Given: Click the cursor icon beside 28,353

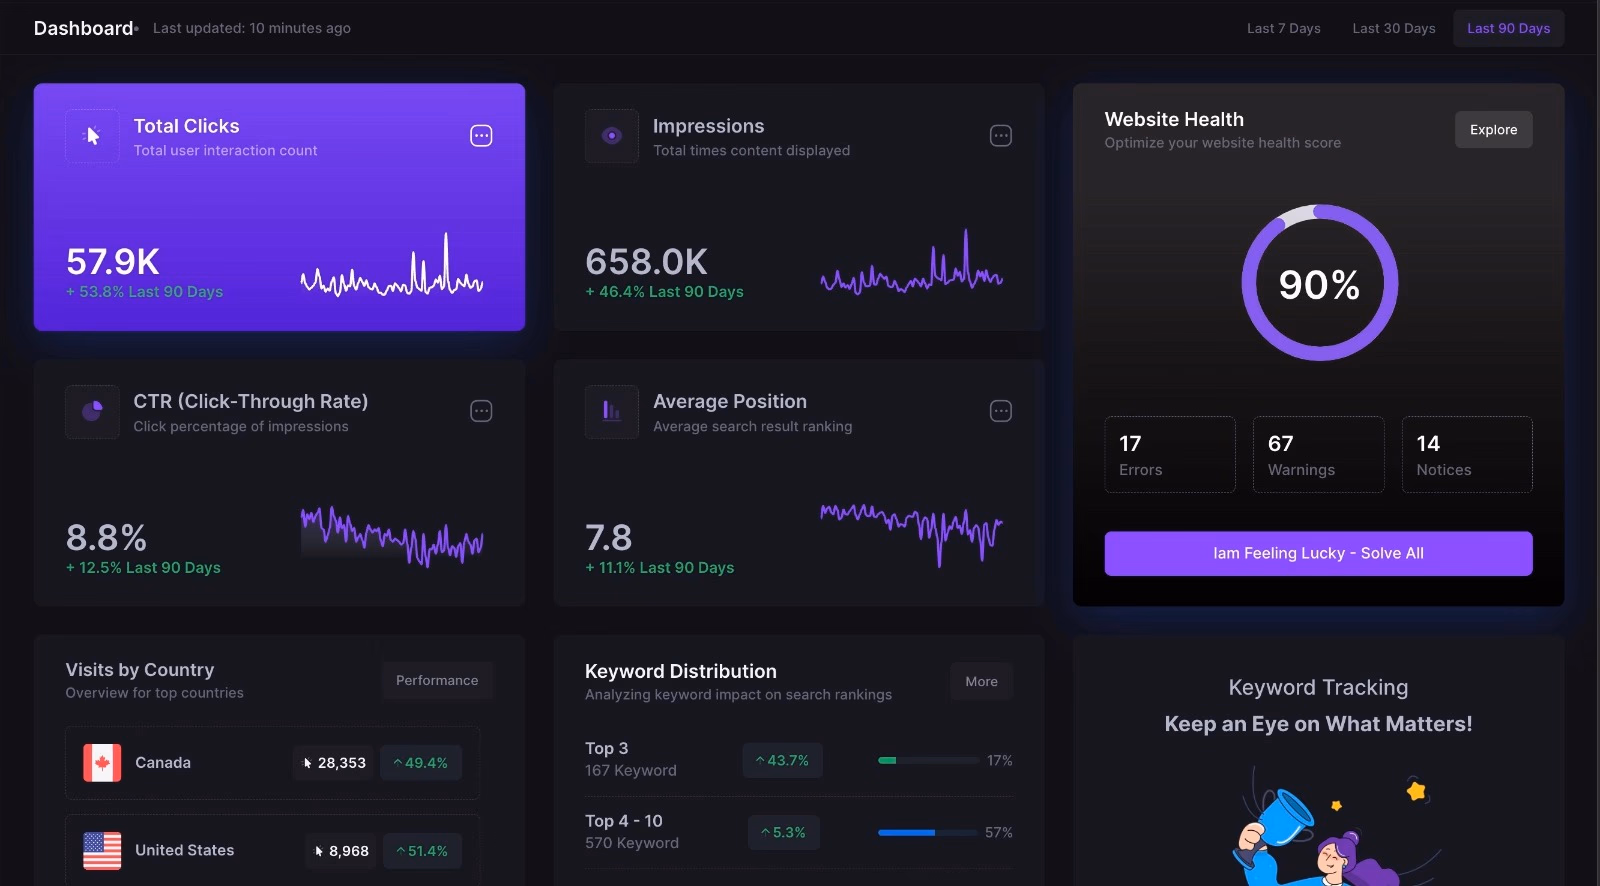Looking at the screenshot, I should [307, 763].
